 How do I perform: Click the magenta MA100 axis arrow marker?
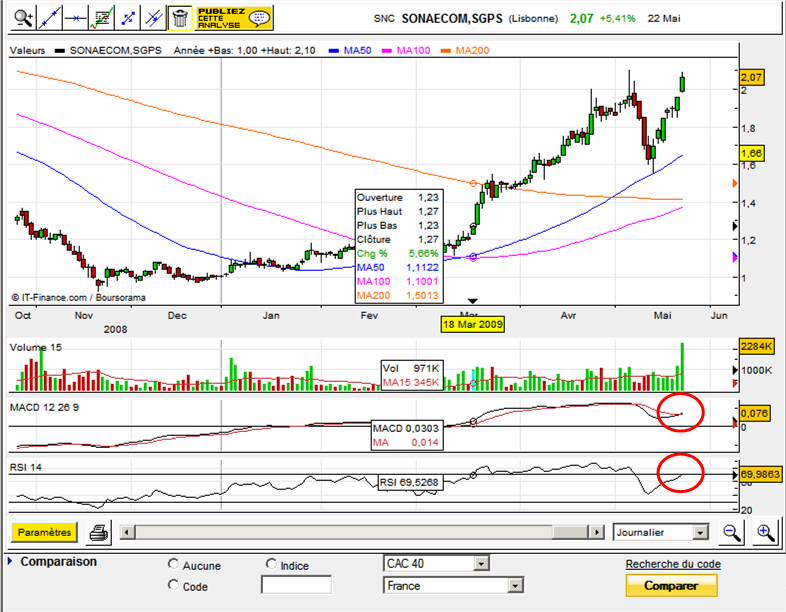pyautogui.click(x=735, y=257)
